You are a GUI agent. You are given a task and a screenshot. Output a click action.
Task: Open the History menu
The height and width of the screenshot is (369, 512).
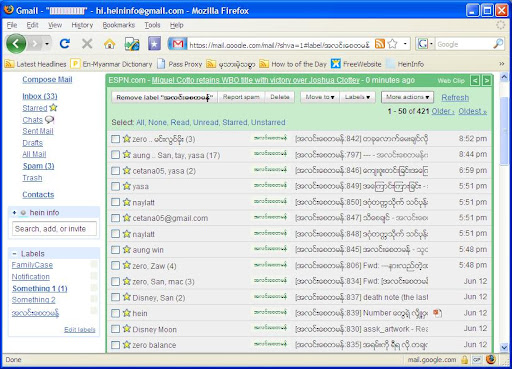coord(82,25)
